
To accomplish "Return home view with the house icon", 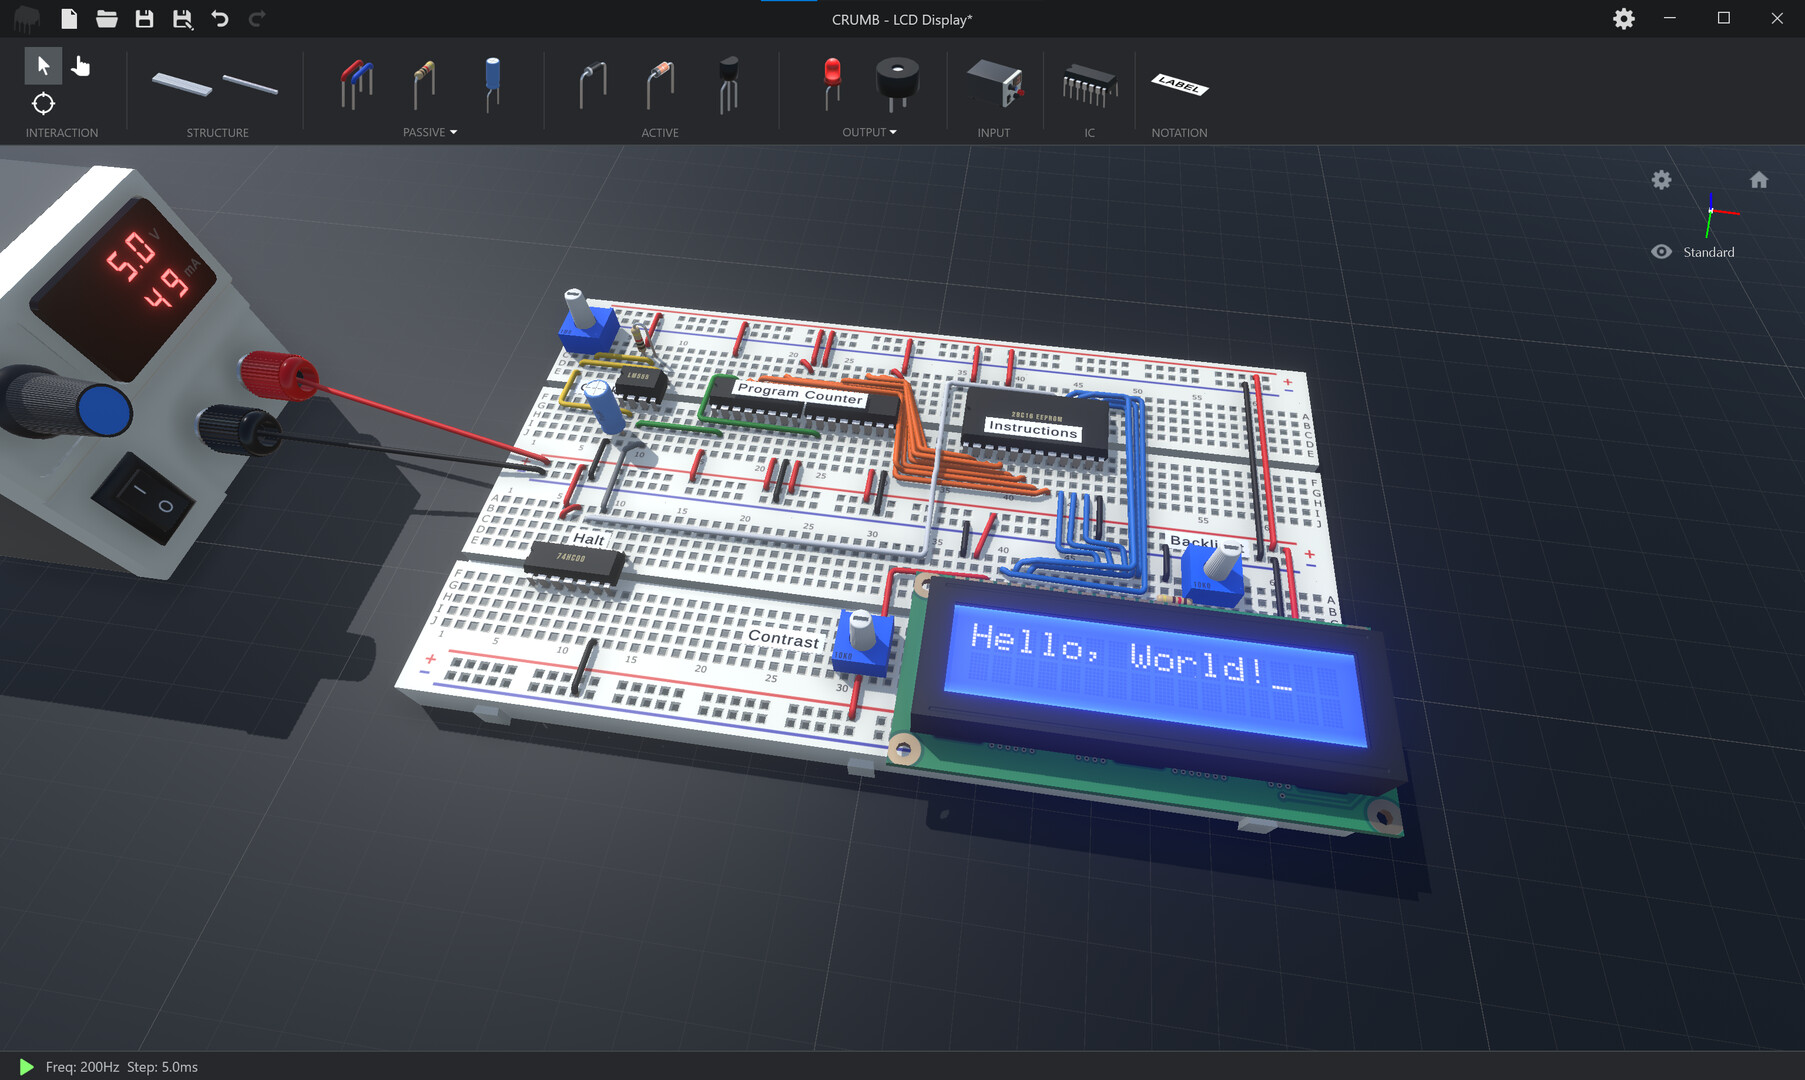I will click(1760, 180).
